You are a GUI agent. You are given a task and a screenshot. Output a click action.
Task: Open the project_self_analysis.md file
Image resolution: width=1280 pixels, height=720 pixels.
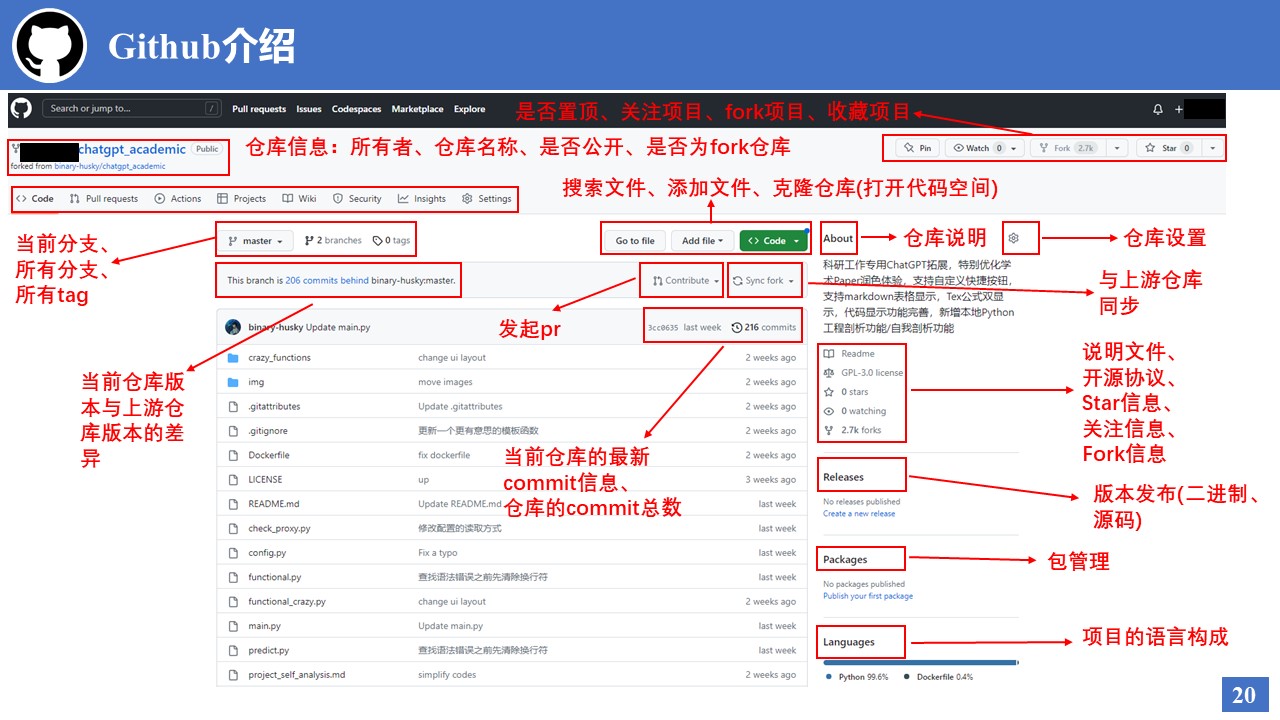coord(297,675)
